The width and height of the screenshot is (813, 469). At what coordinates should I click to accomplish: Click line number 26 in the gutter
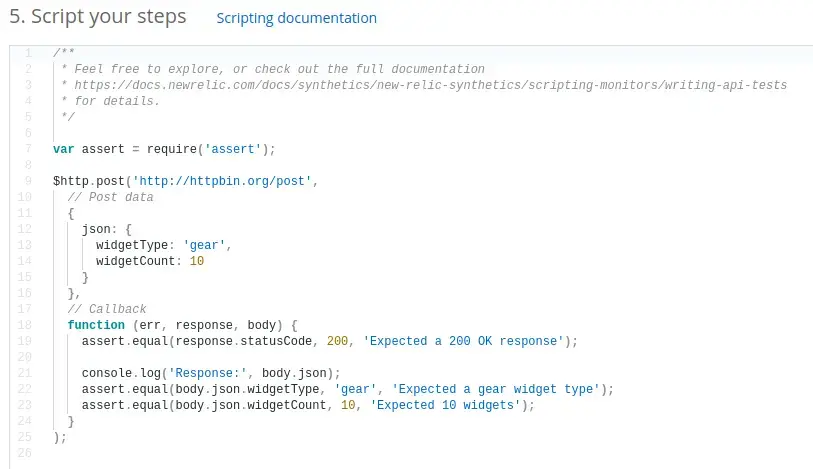(x=25, y=453)
